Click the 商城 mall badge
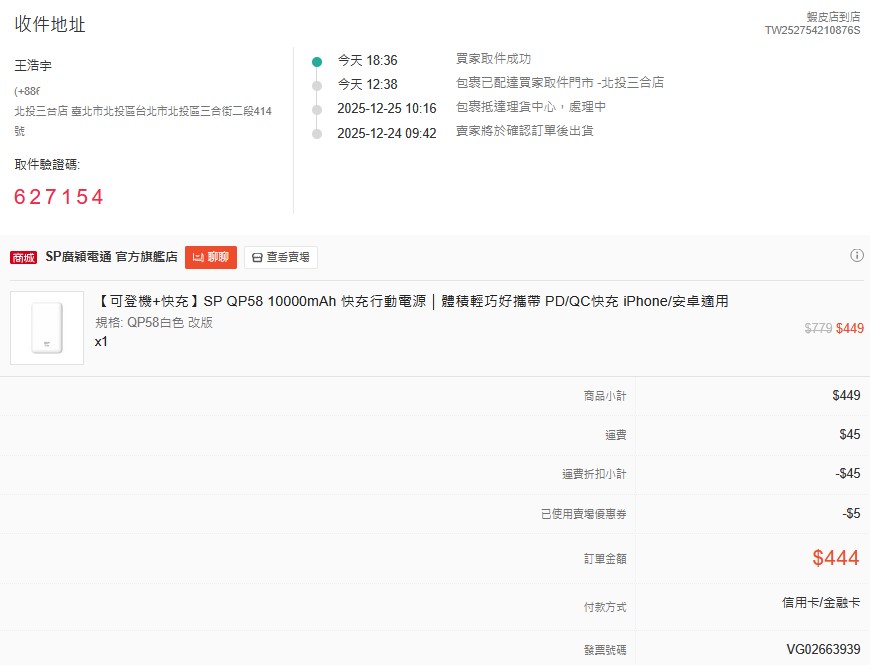Screen dimensions: 870x665 click(x=24, y=258)
